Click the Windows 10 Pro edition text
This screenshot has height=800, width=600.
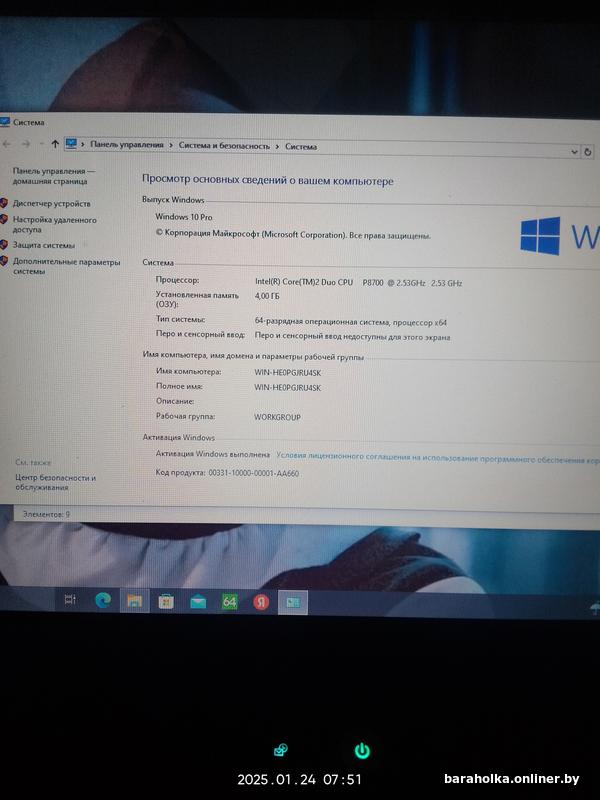pos(184,217)
